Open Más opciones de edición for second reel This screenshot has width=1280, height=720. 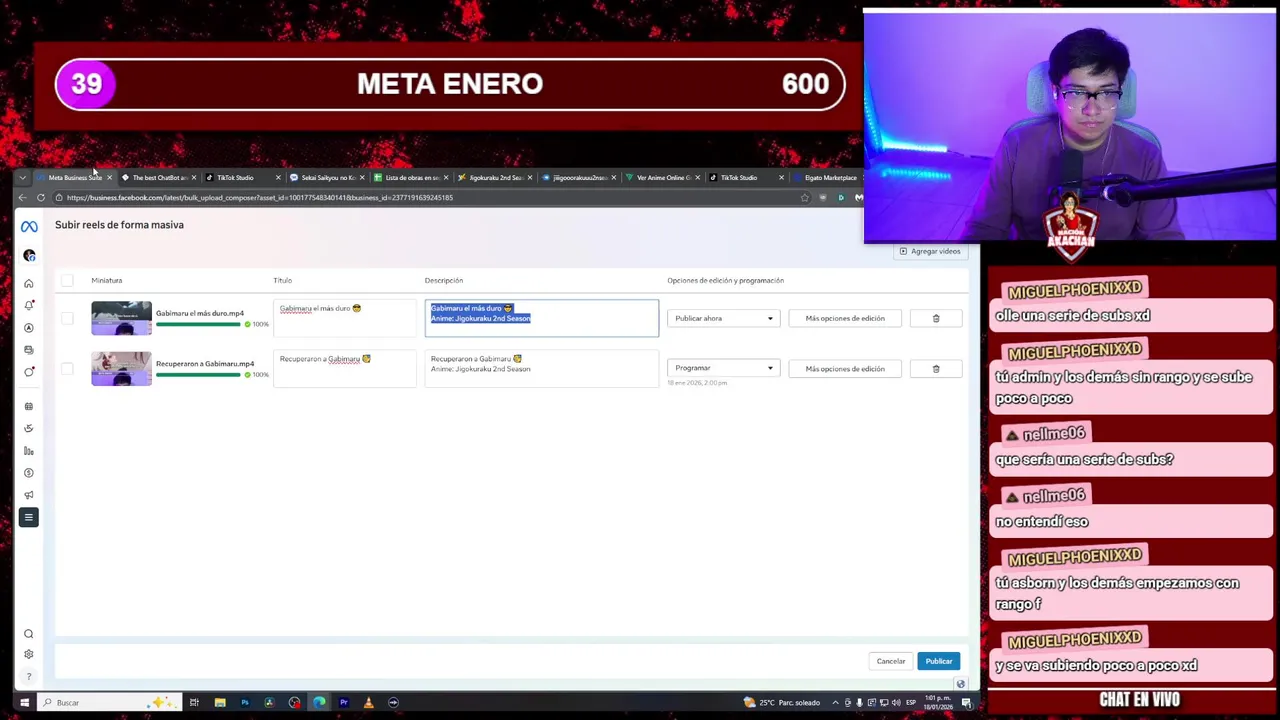[845, 369]
